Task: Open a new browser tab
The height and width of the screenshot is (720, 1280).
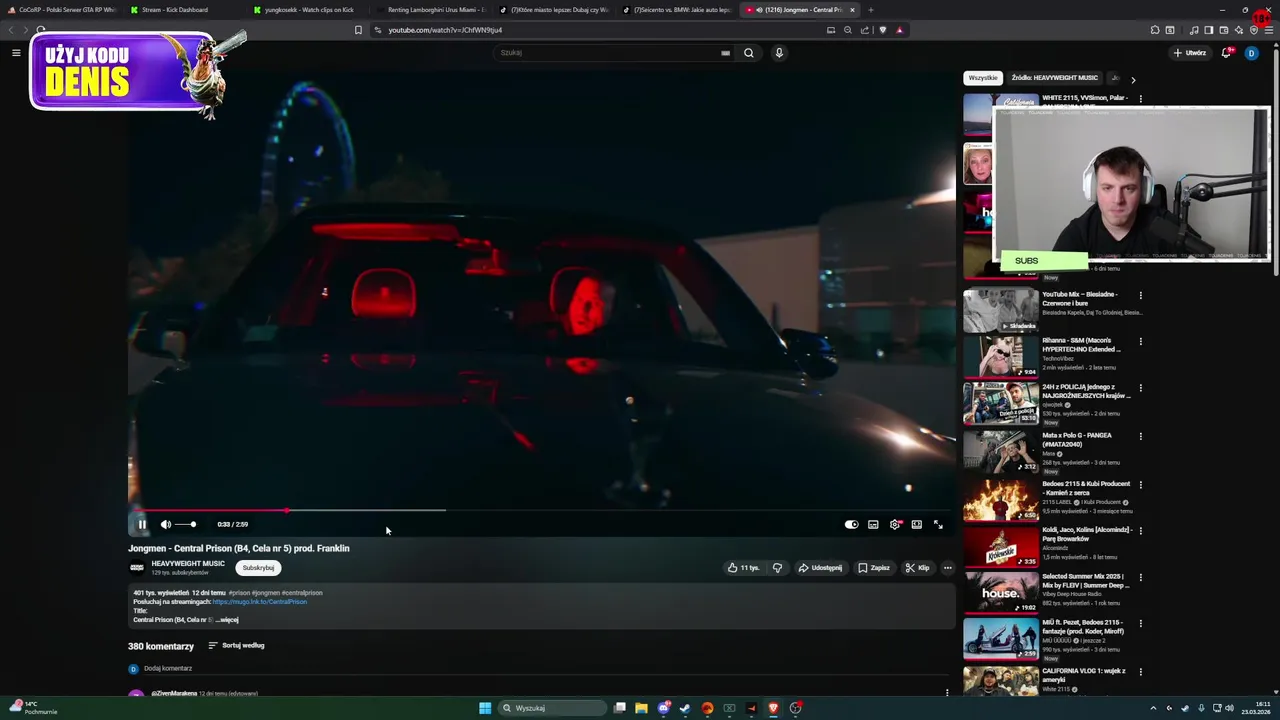Action: pyautogui.click(x=871, y=10)
